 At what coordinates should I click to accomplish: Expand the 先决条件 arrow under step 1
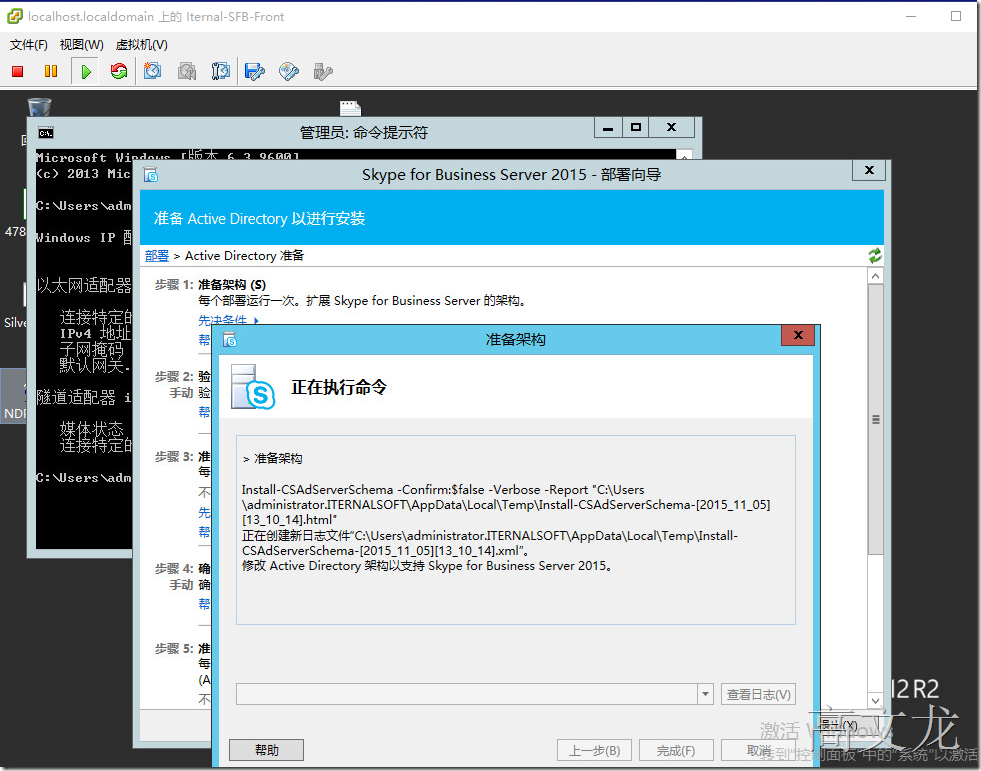pos(256,320)
